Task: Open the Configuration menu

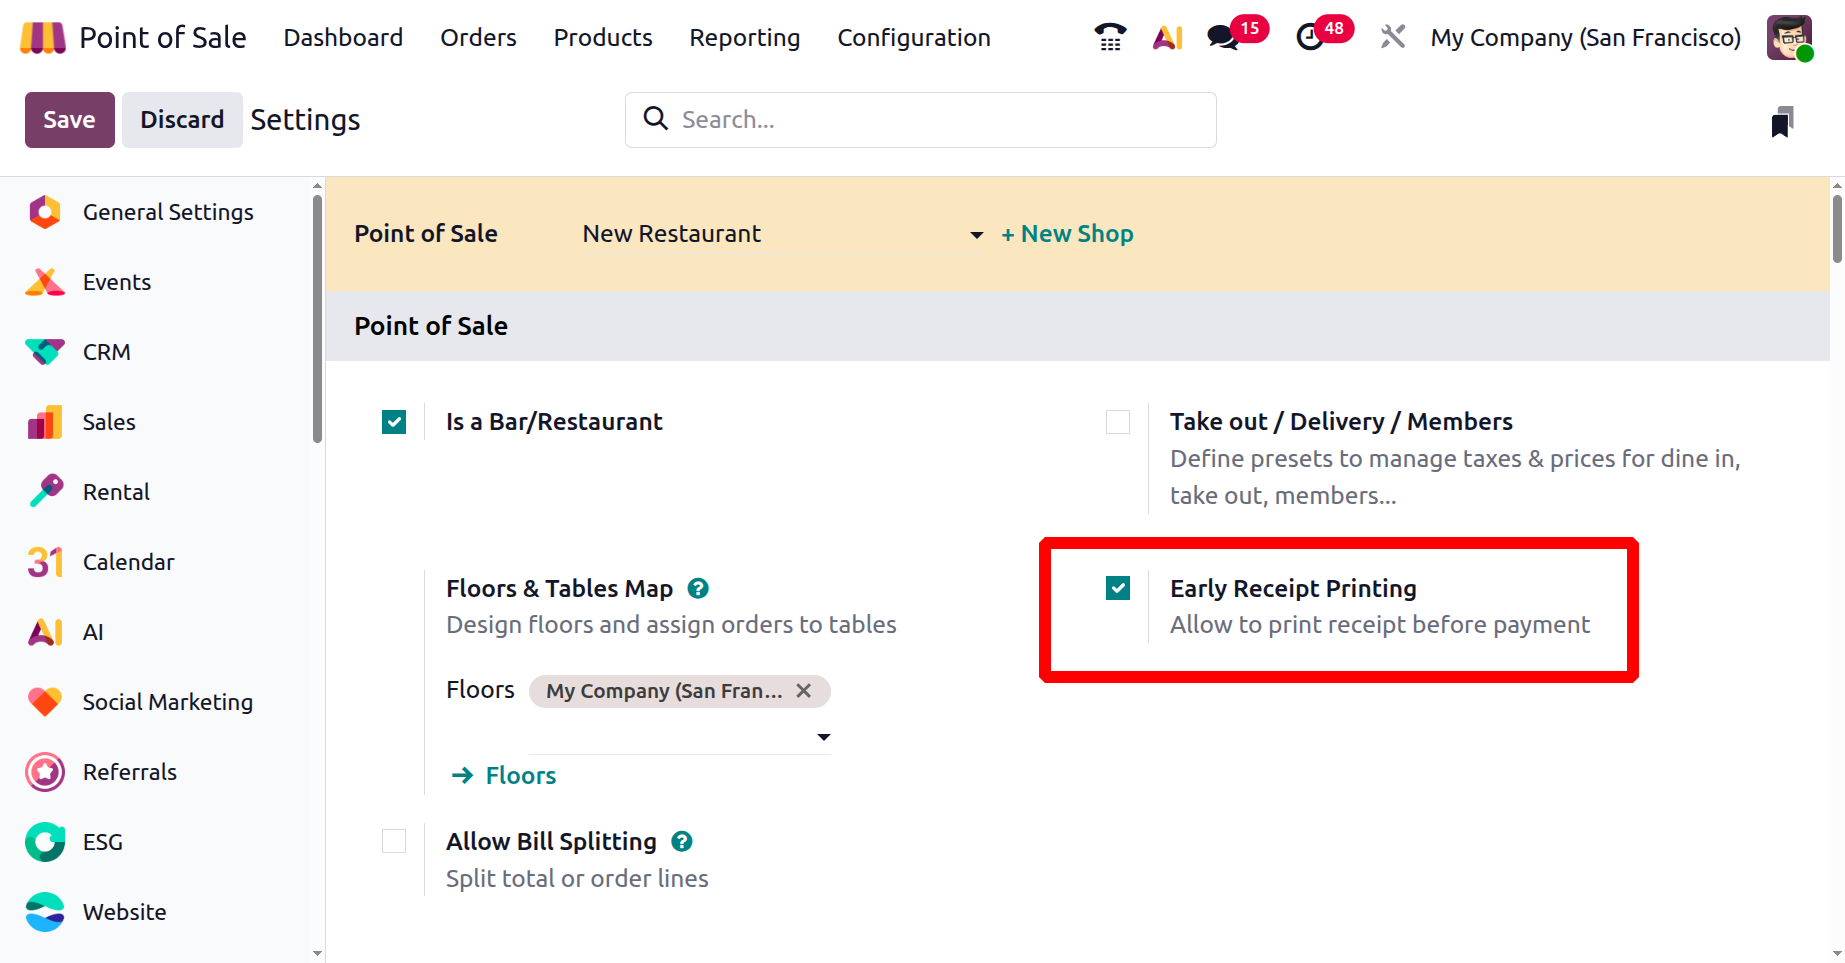Action: (913, 38)
